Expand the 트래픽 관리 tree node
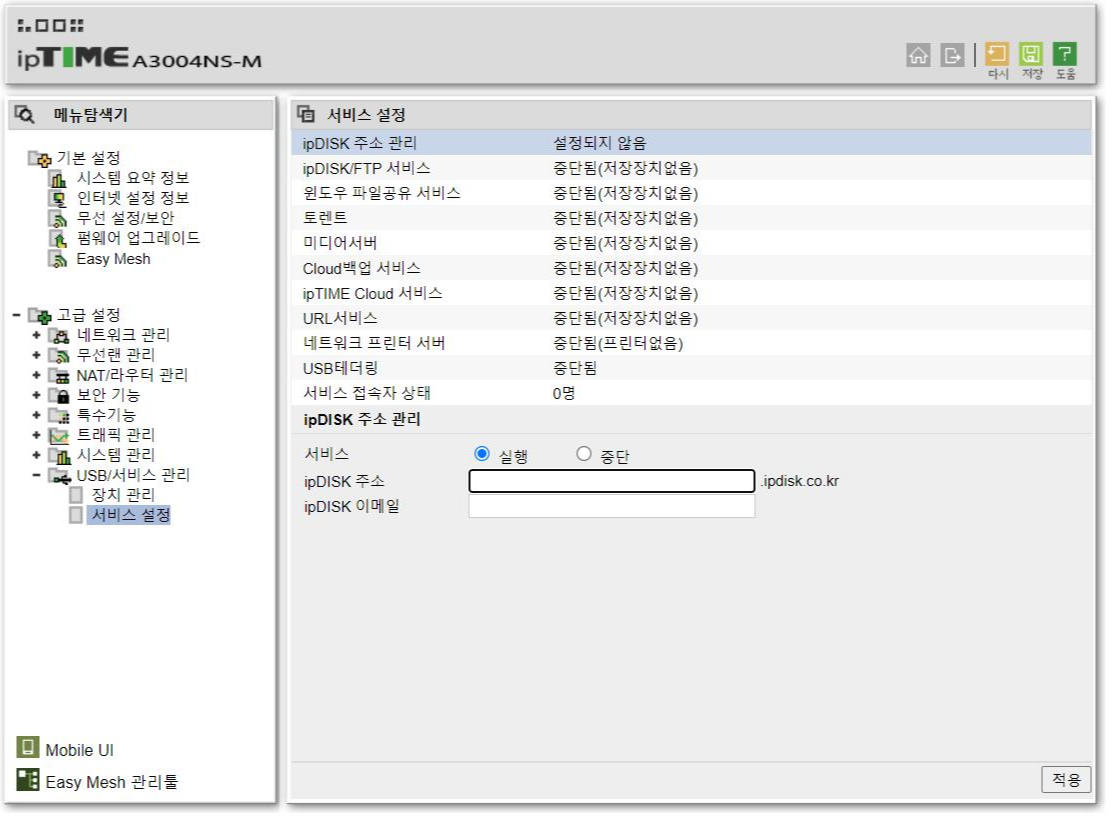 point(36,435)
